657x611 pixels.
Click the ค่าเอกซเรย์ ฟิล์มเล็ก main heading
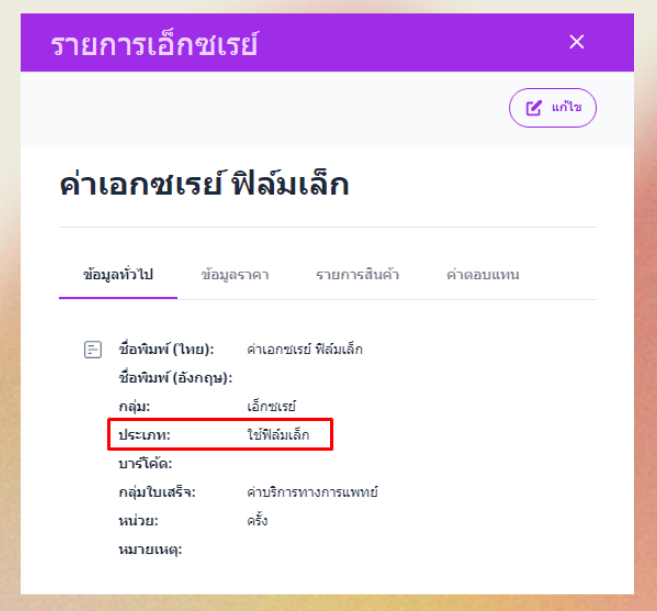click(x=204, y=185)
